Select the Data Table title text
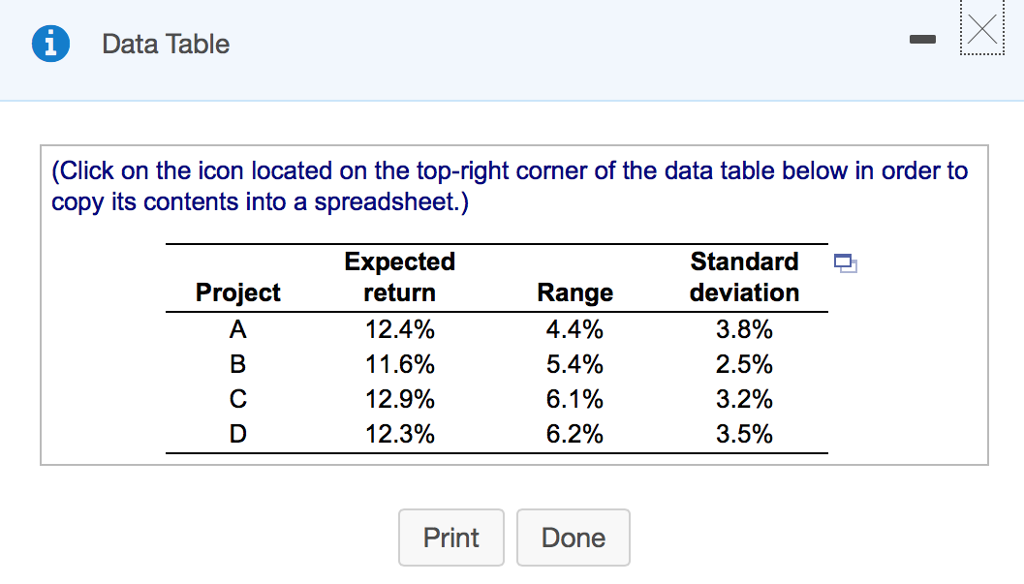 165,44
